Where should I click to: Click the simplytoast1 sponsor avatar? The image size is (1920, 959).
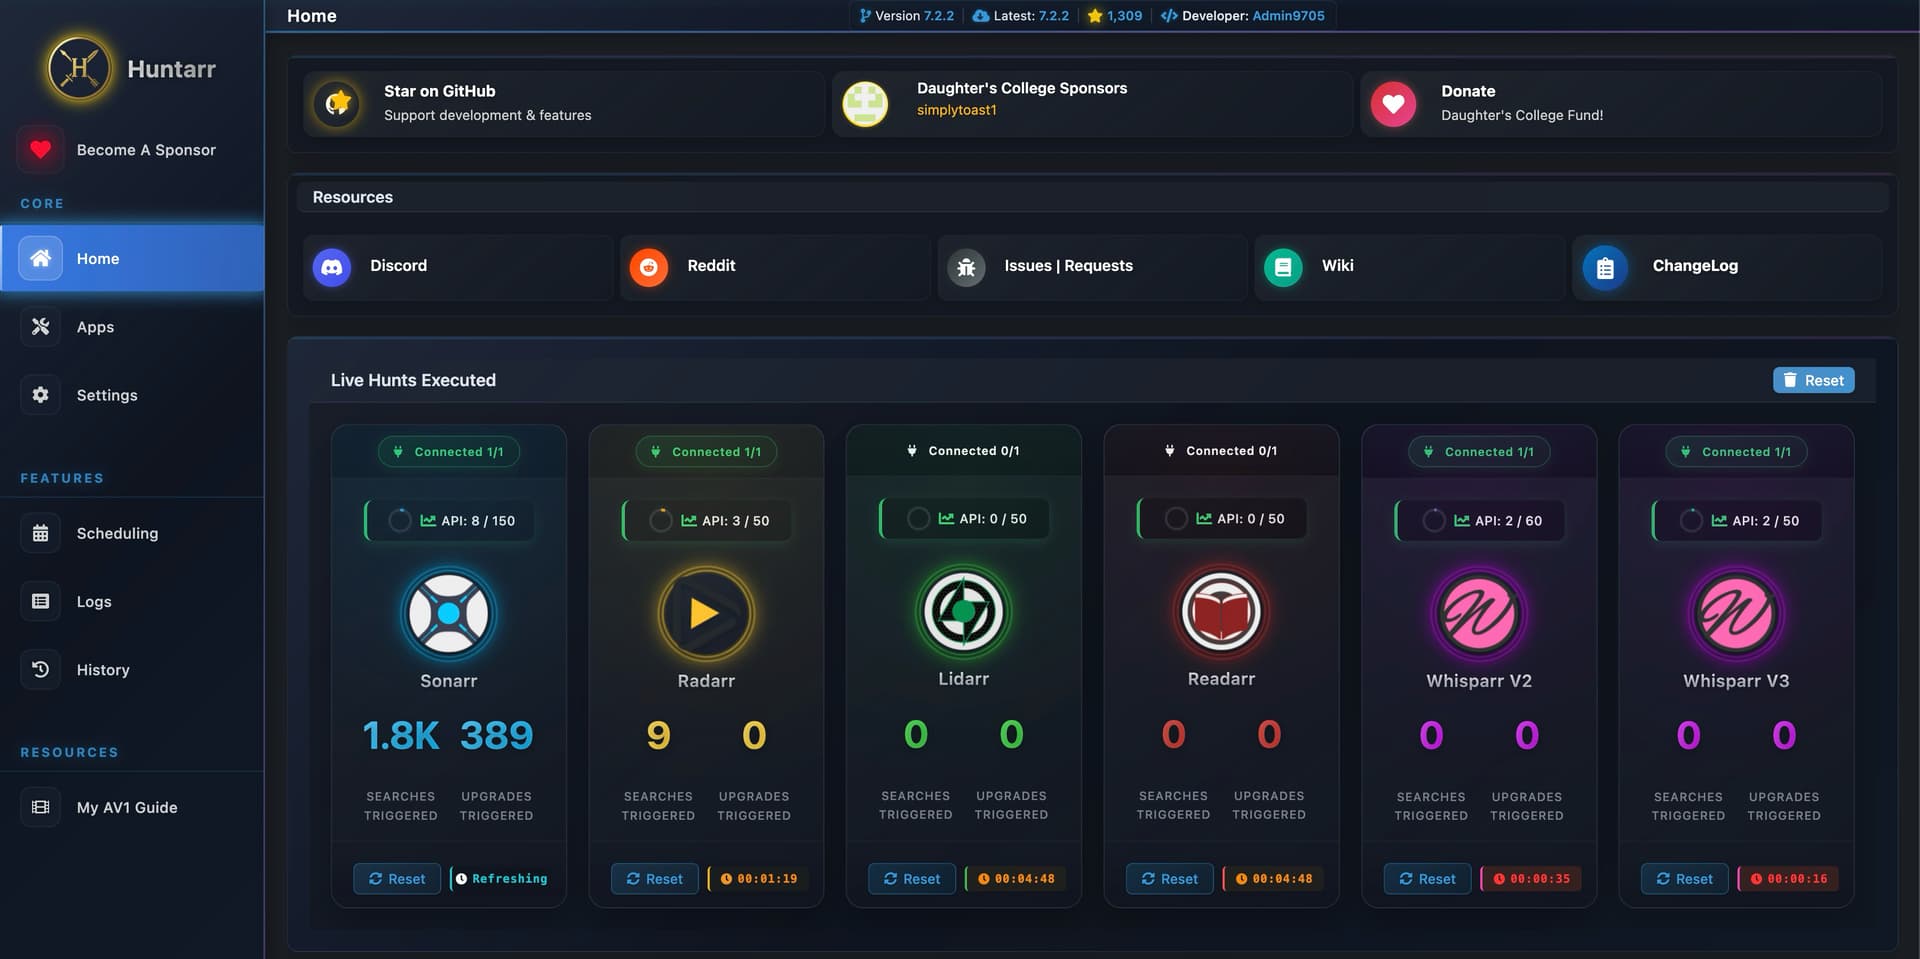coord(865,103)
